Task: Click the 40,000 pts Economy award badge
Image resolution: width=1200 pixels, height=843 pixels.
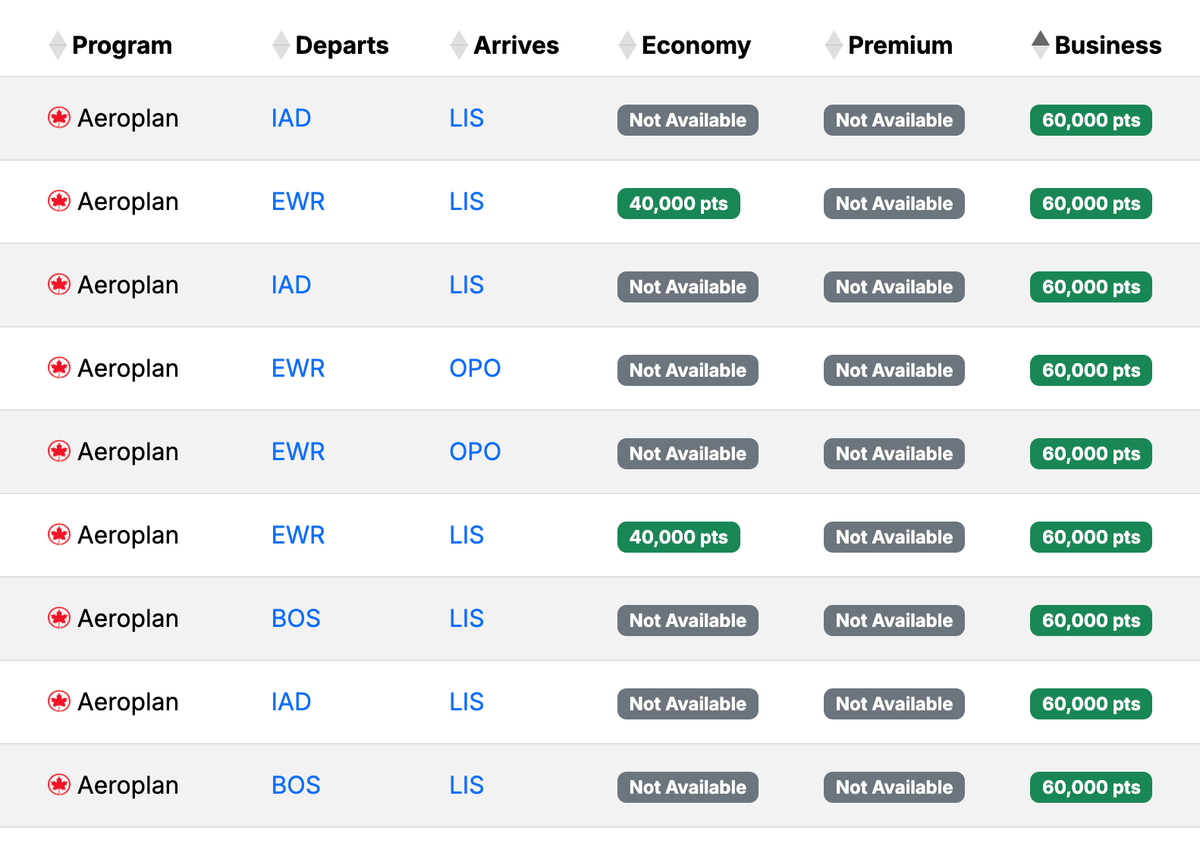Action: click(x=678, y=202)
